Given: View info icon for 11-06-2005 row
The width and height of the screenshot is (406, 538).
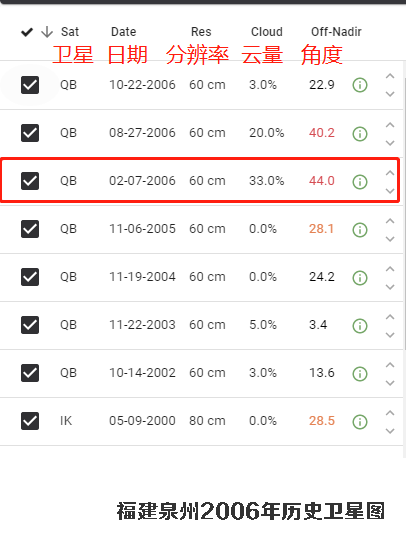Looking at the screenshot, I should pos(360,229).
